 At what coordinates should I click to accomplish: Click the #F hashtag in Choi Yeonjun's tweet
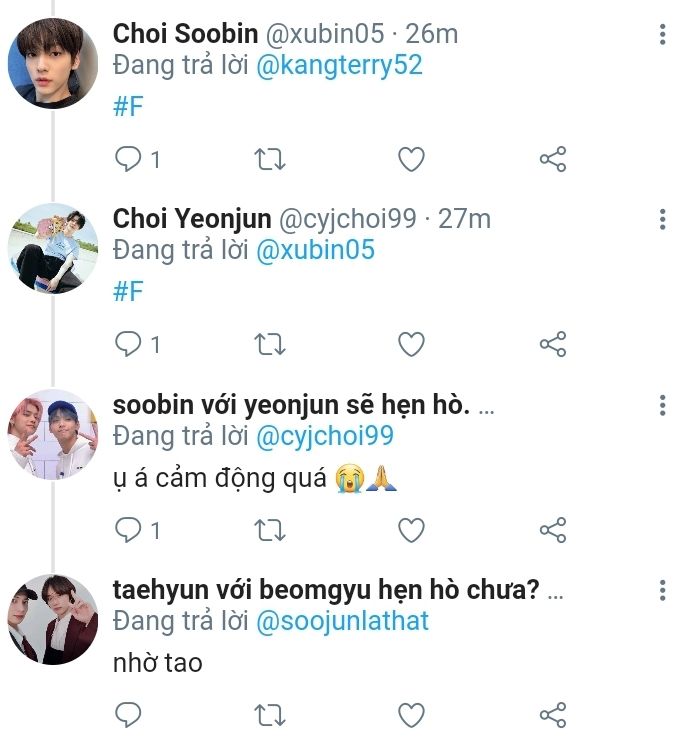129,292
